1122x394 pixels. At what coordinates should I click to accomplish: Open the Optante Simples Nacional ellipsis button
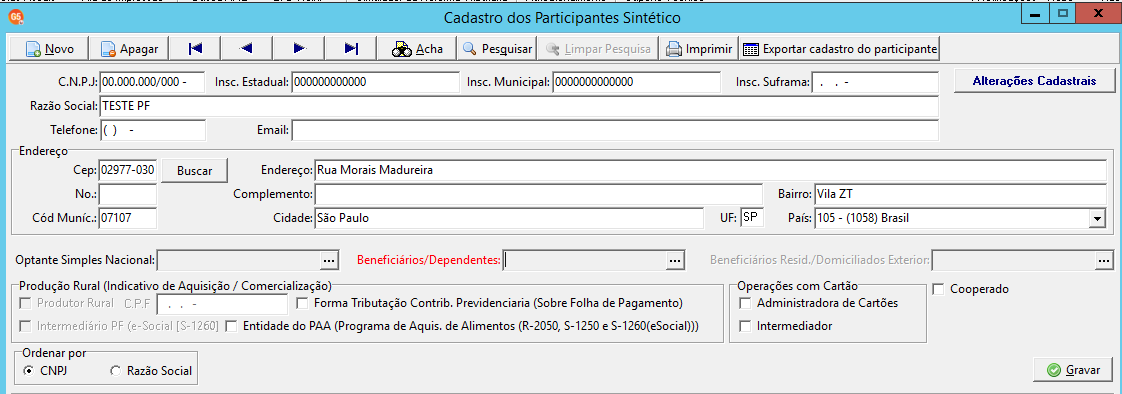coord(329,261)
